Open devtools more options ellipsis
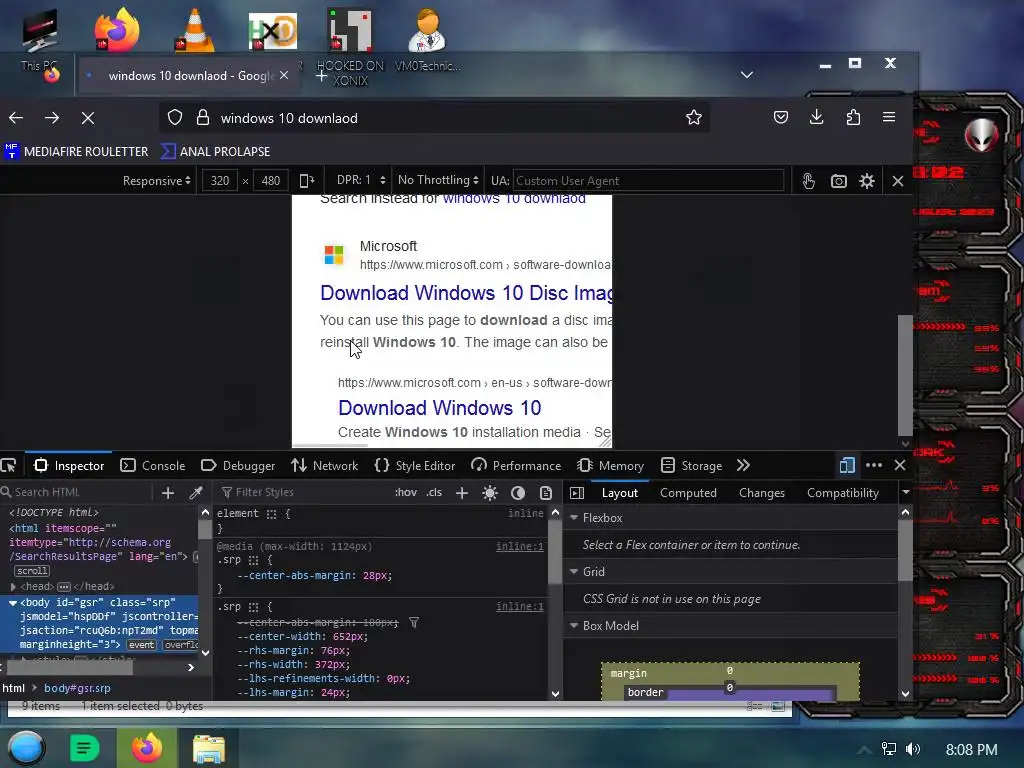Image resolution: width=1024 pixels, height=768 pixels. [874, 465]
